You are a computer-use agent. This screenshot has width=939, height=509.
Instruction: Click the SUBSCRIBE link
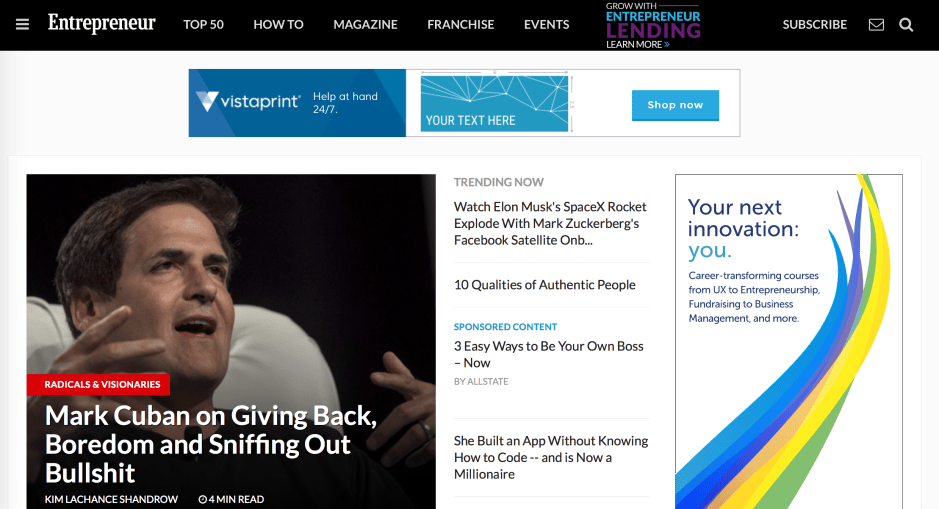point(814,25)
